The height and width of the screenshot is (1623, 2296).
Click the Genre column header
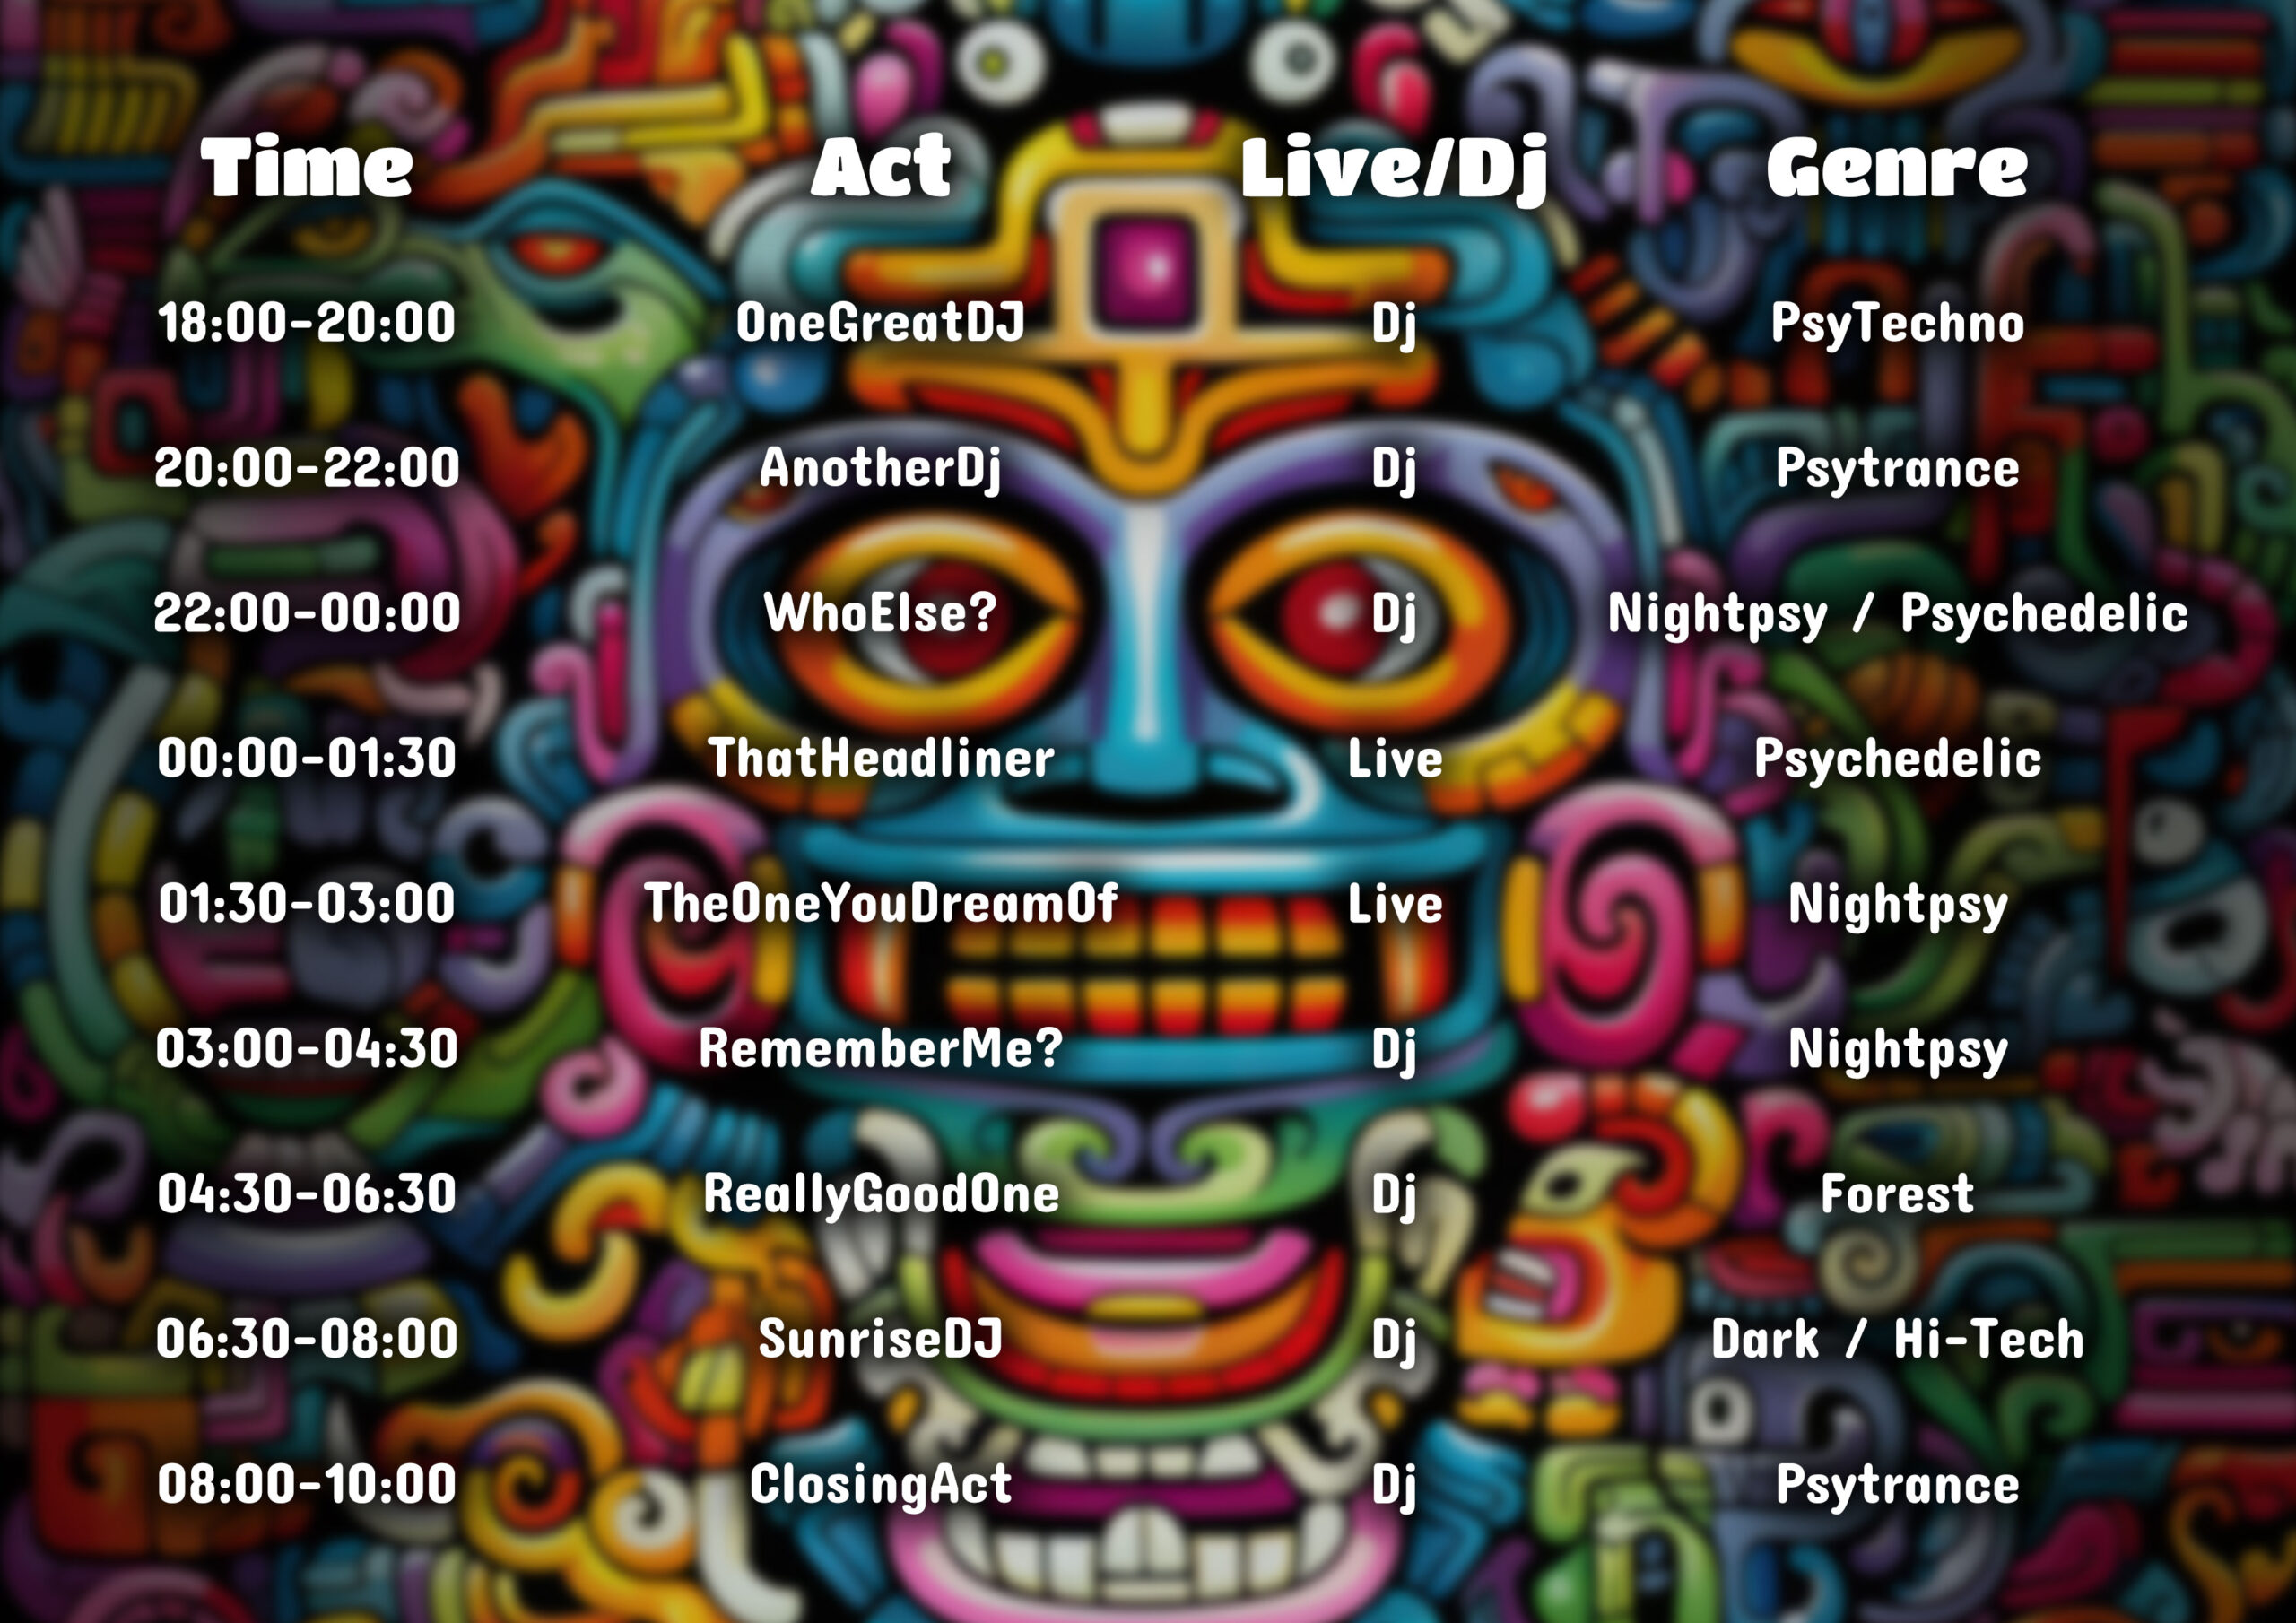click(1897, 168)
